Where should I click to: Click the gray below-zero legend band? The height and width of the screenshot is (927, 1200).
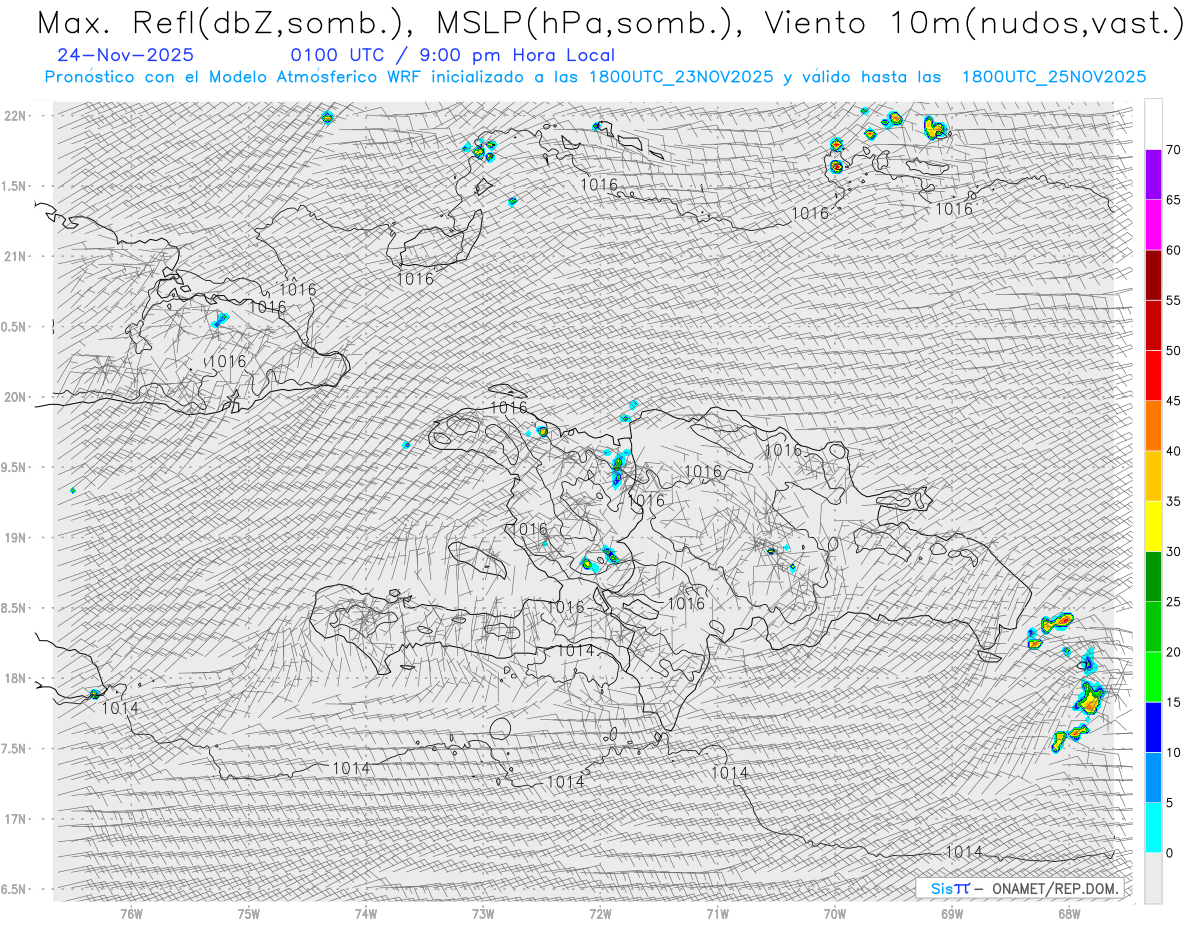[1153, 878]
